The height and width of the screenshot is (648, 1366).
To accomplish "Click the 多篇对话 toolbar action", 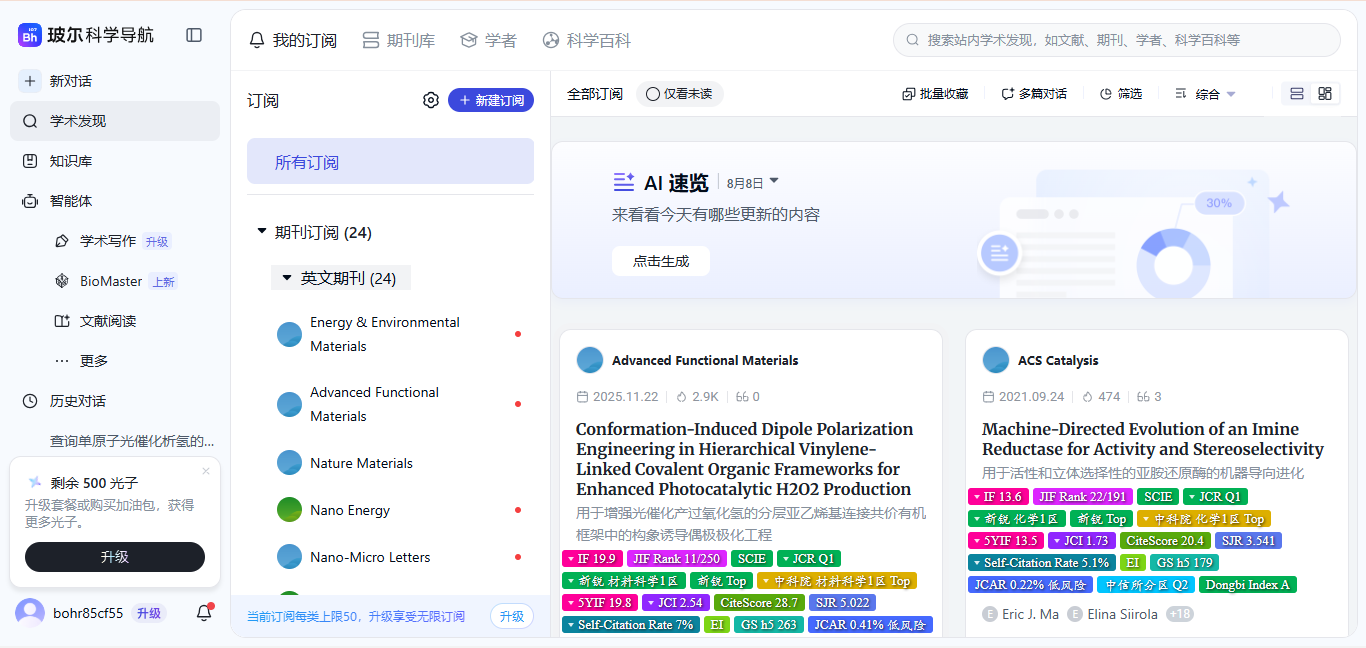I will (x=1034, y=94).
